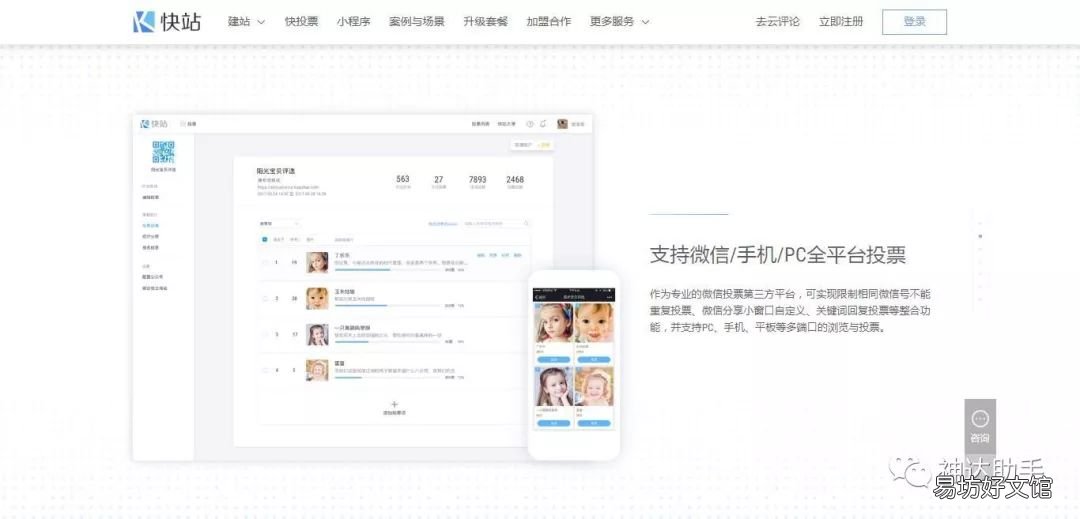This screenshot has width=1080, height=519.
Task: Click phone photo of girl with blue headband
Action: [554, 323]
